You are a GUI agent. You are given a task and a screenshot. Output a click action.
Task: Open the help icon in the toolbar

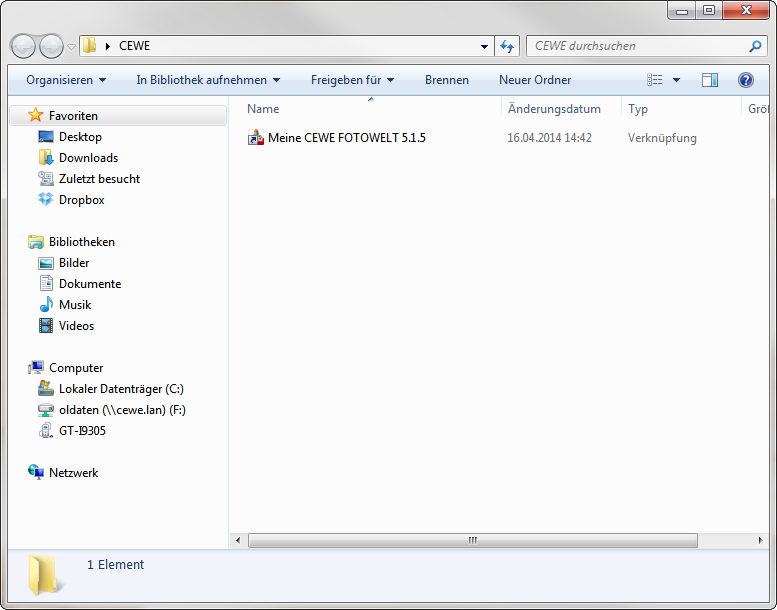click(745, 80)
